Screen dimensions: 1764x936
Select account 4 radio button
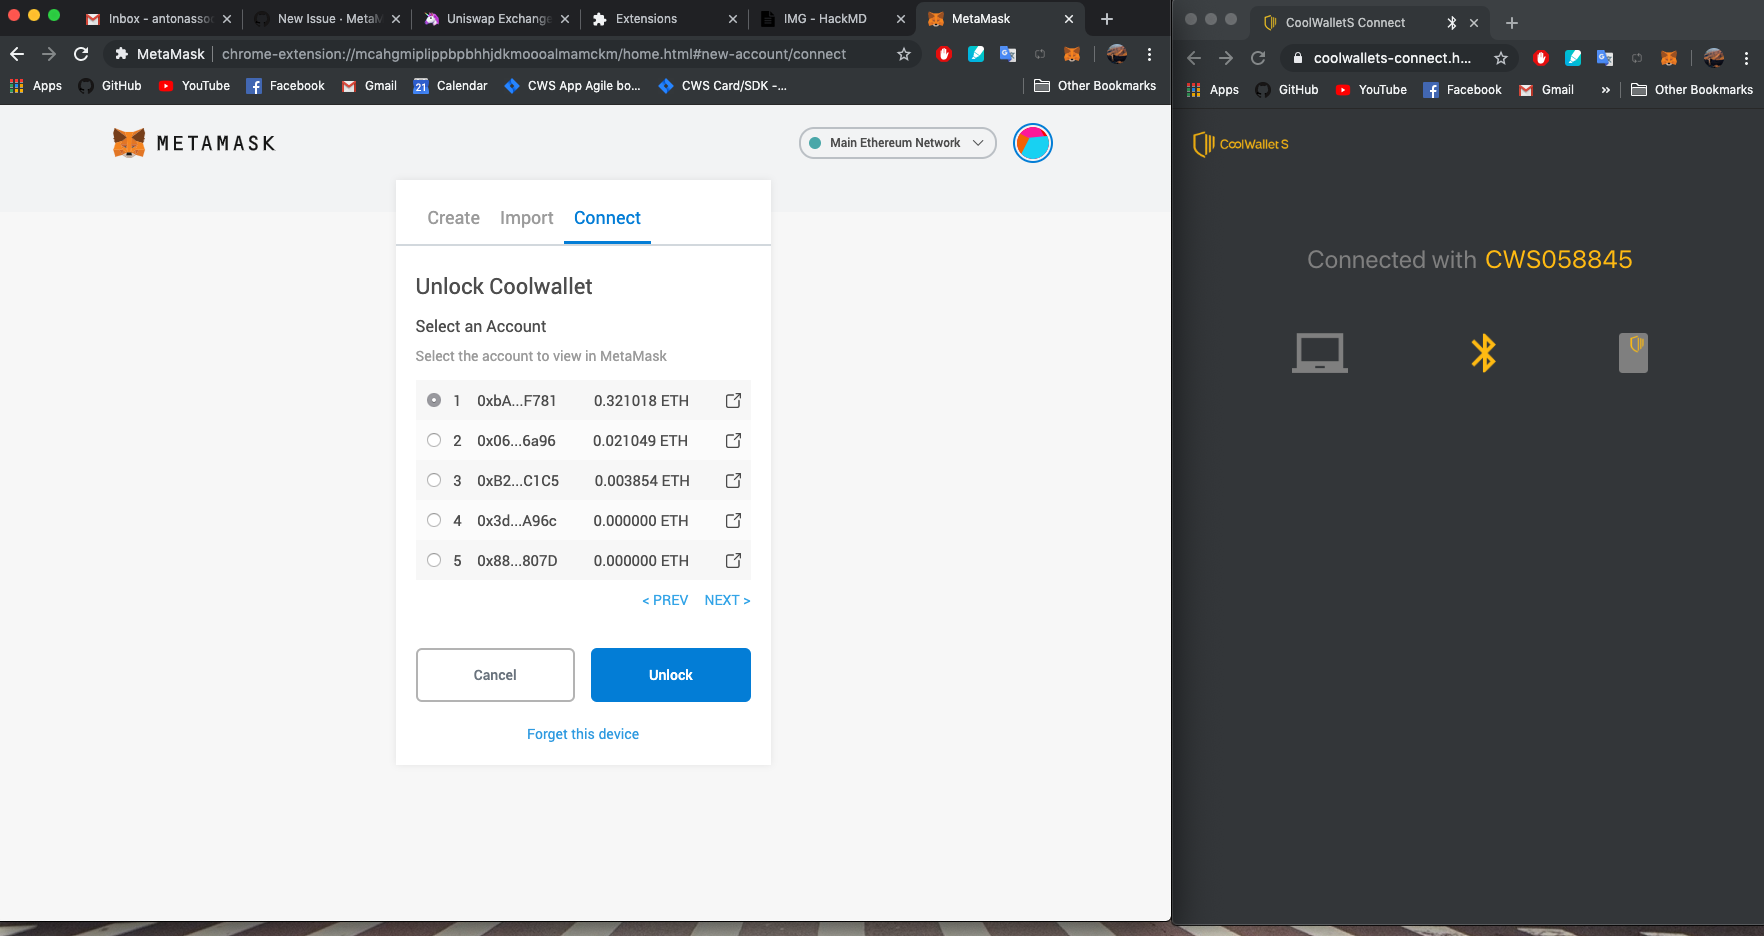click(434, 520)
